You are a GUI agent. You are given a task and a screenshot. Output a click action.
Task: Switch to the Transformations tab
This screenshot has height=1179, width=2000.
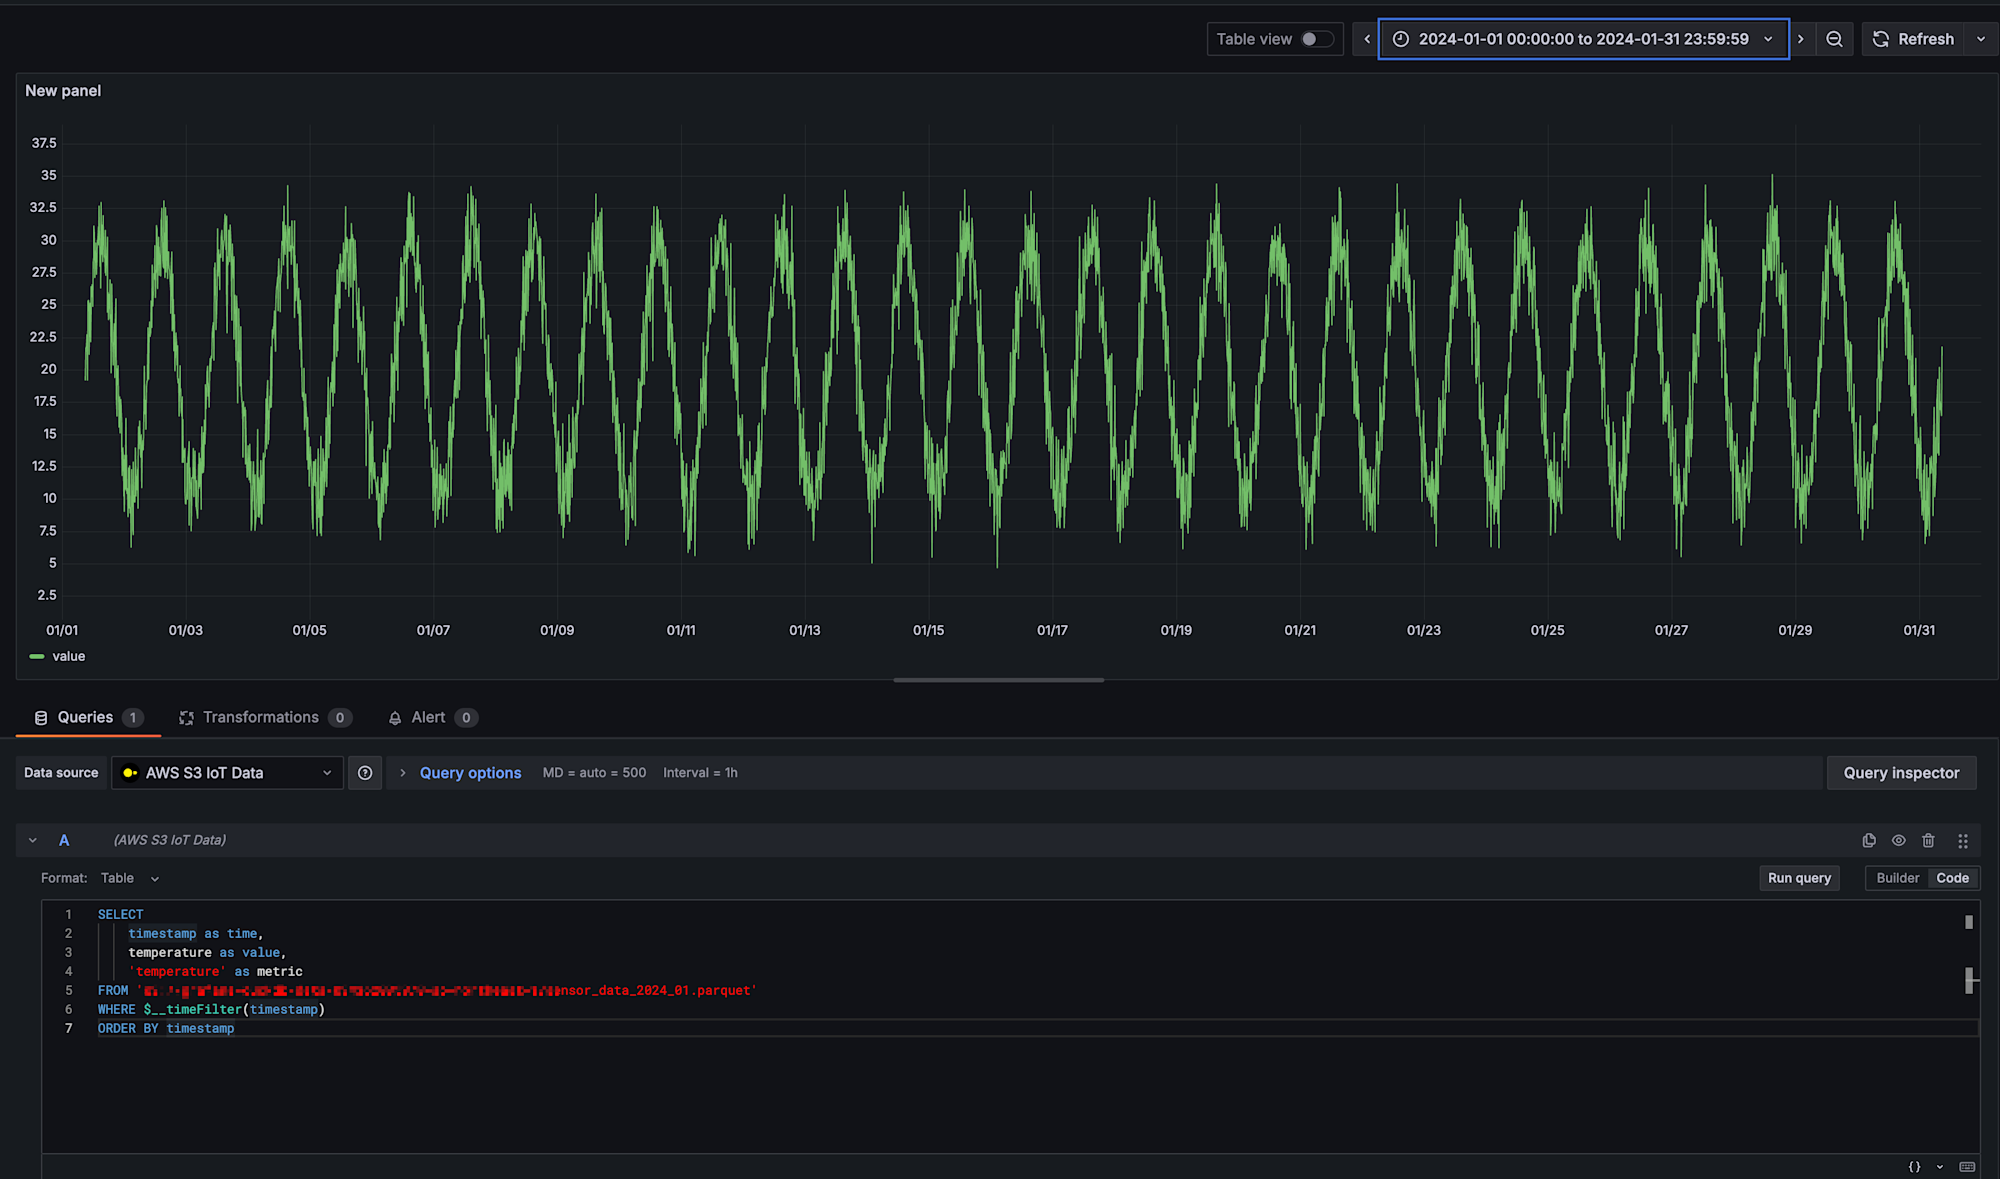[x=265, y=717]
